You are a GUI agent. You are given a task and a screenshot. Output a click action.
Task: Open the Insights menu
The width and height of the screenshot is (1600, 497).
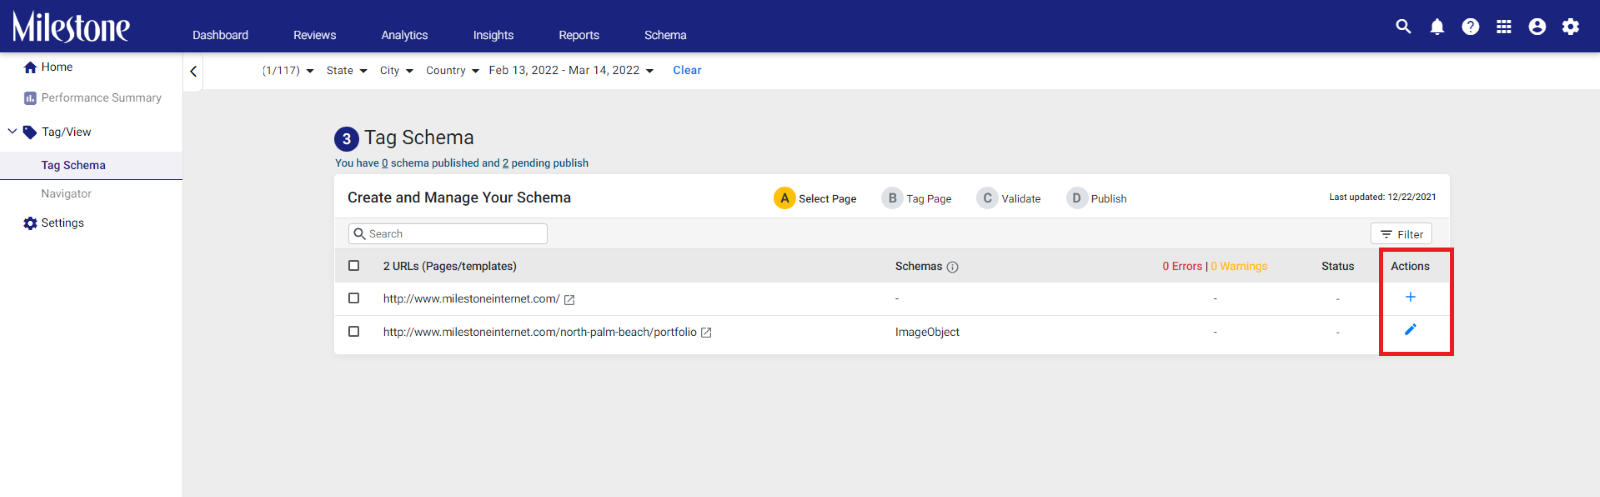click(x=493, y=35)
